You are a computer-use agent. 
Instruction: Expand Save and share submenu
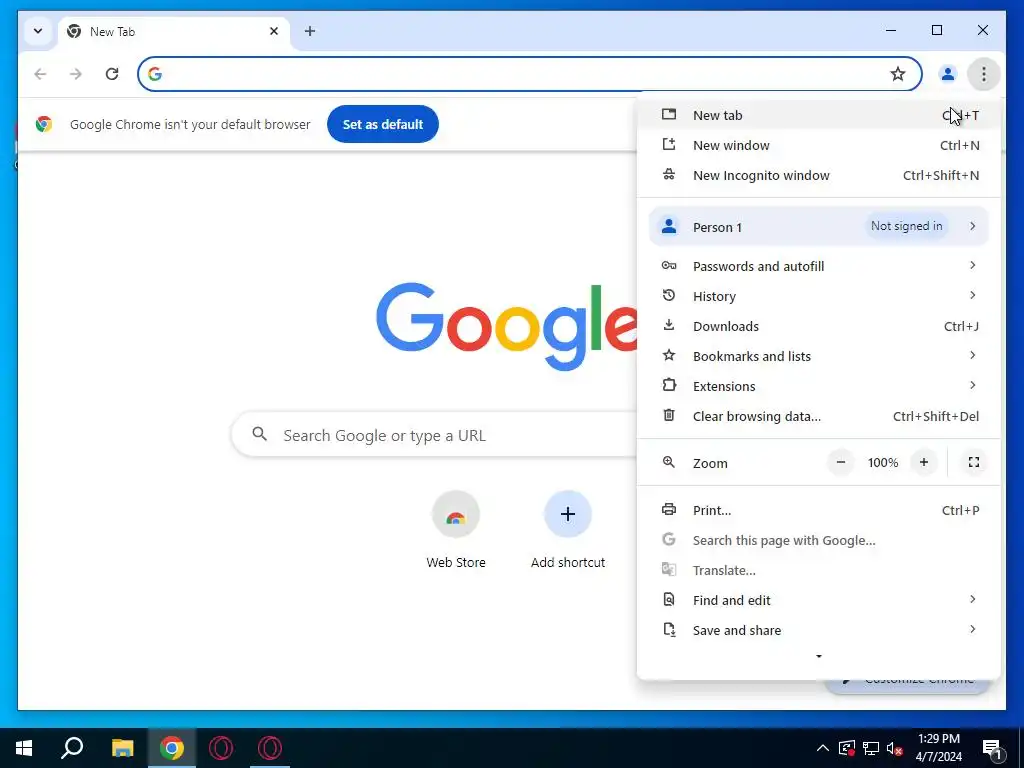[818, 630]
